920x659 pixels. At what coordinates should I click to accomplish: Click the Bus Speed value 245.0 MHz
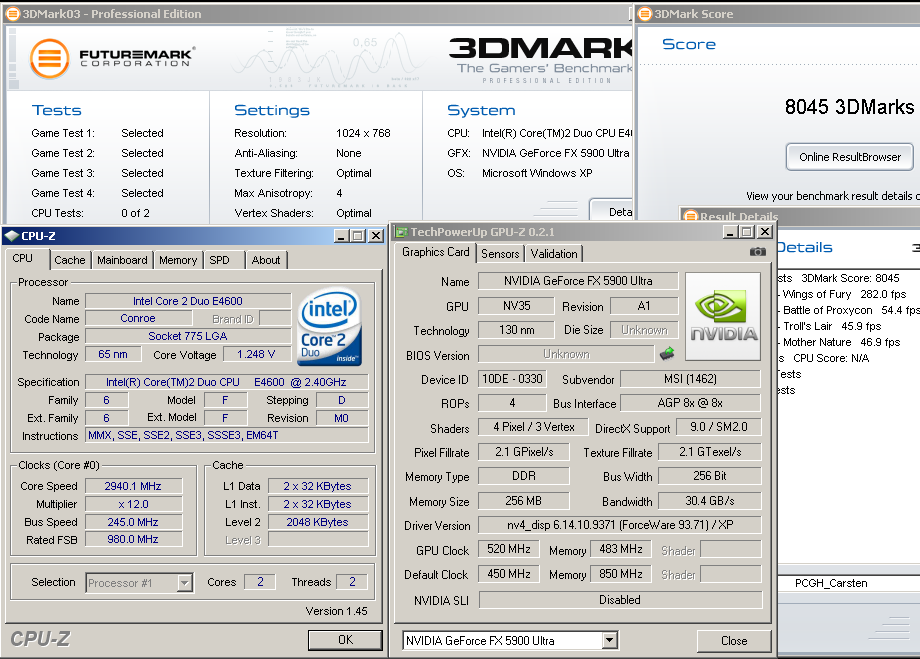pyautogui.click(x=133, y=522)
